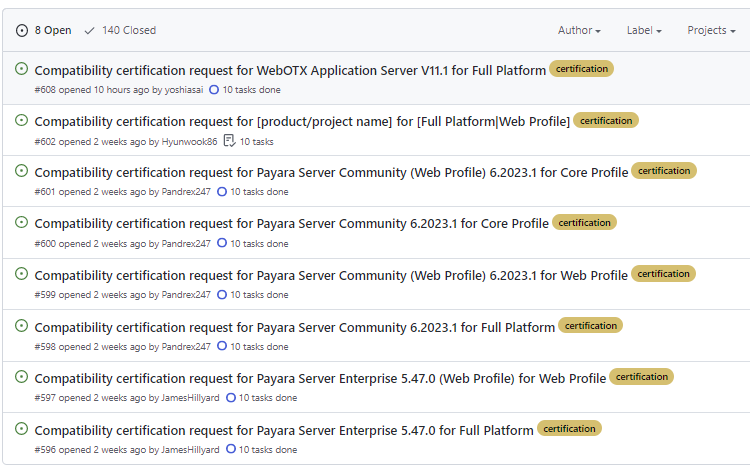Image resolution: width=750 pixels, height=473 pixels.
Task: Click open-issue icon beside issue #601
Action: click(22, 171)
